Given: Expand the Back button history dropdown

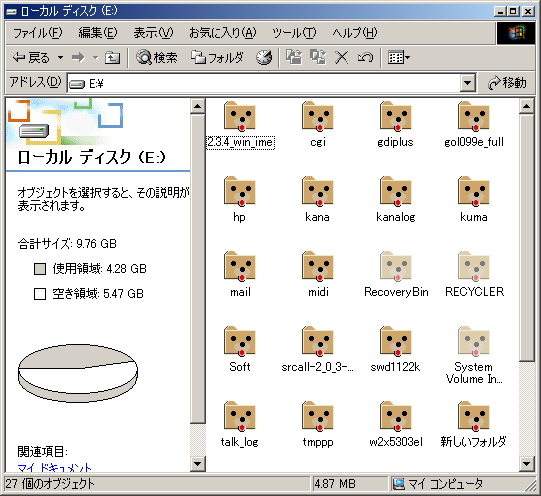Looking at the screenshot, I should click(x=60, y=58).
